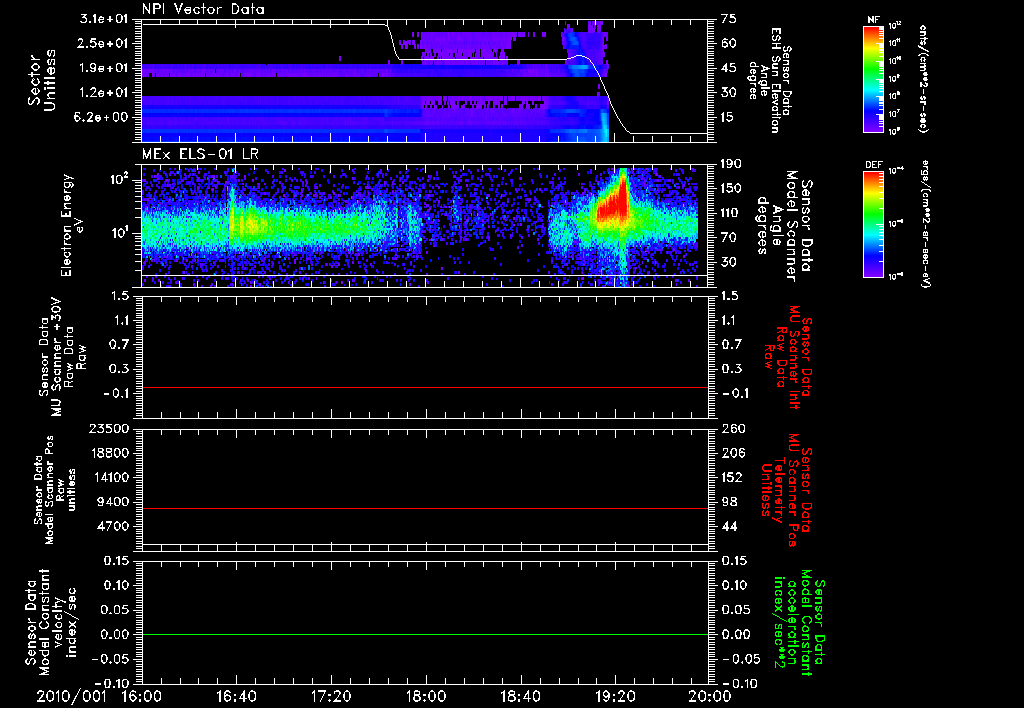The width and height of the screenshot is (1024, 708).
Task: Click the 110 scanner angle tick label
Action: [731, 213]
